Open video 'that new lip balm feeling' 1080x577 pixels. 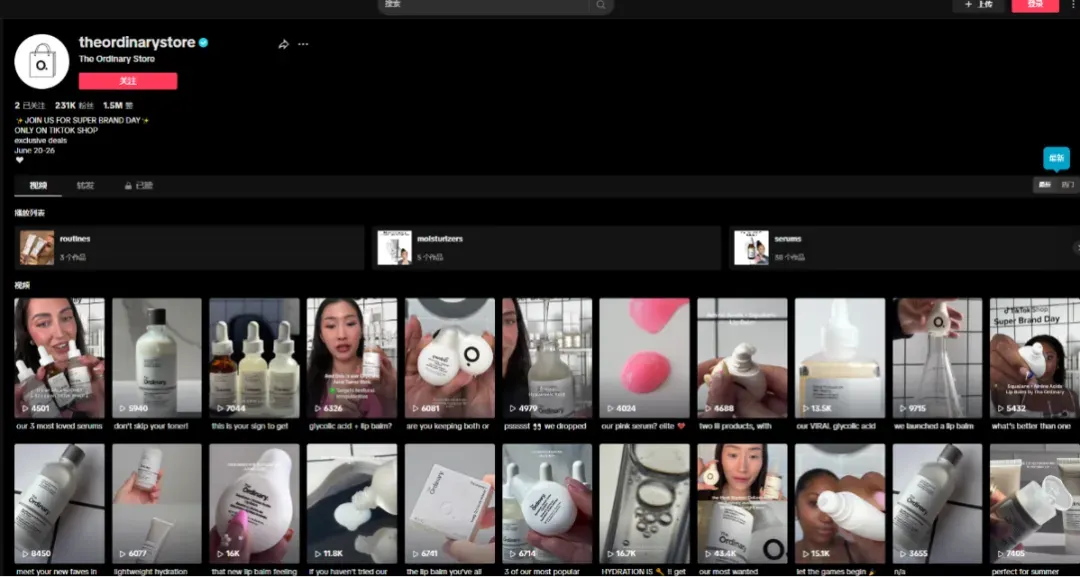click(x=255, y=504)
